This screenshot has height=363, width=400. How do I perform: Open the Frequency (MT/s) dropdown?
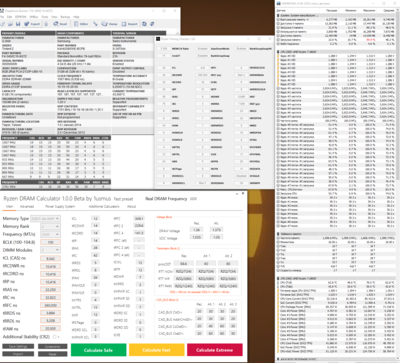tap(50, 234)
